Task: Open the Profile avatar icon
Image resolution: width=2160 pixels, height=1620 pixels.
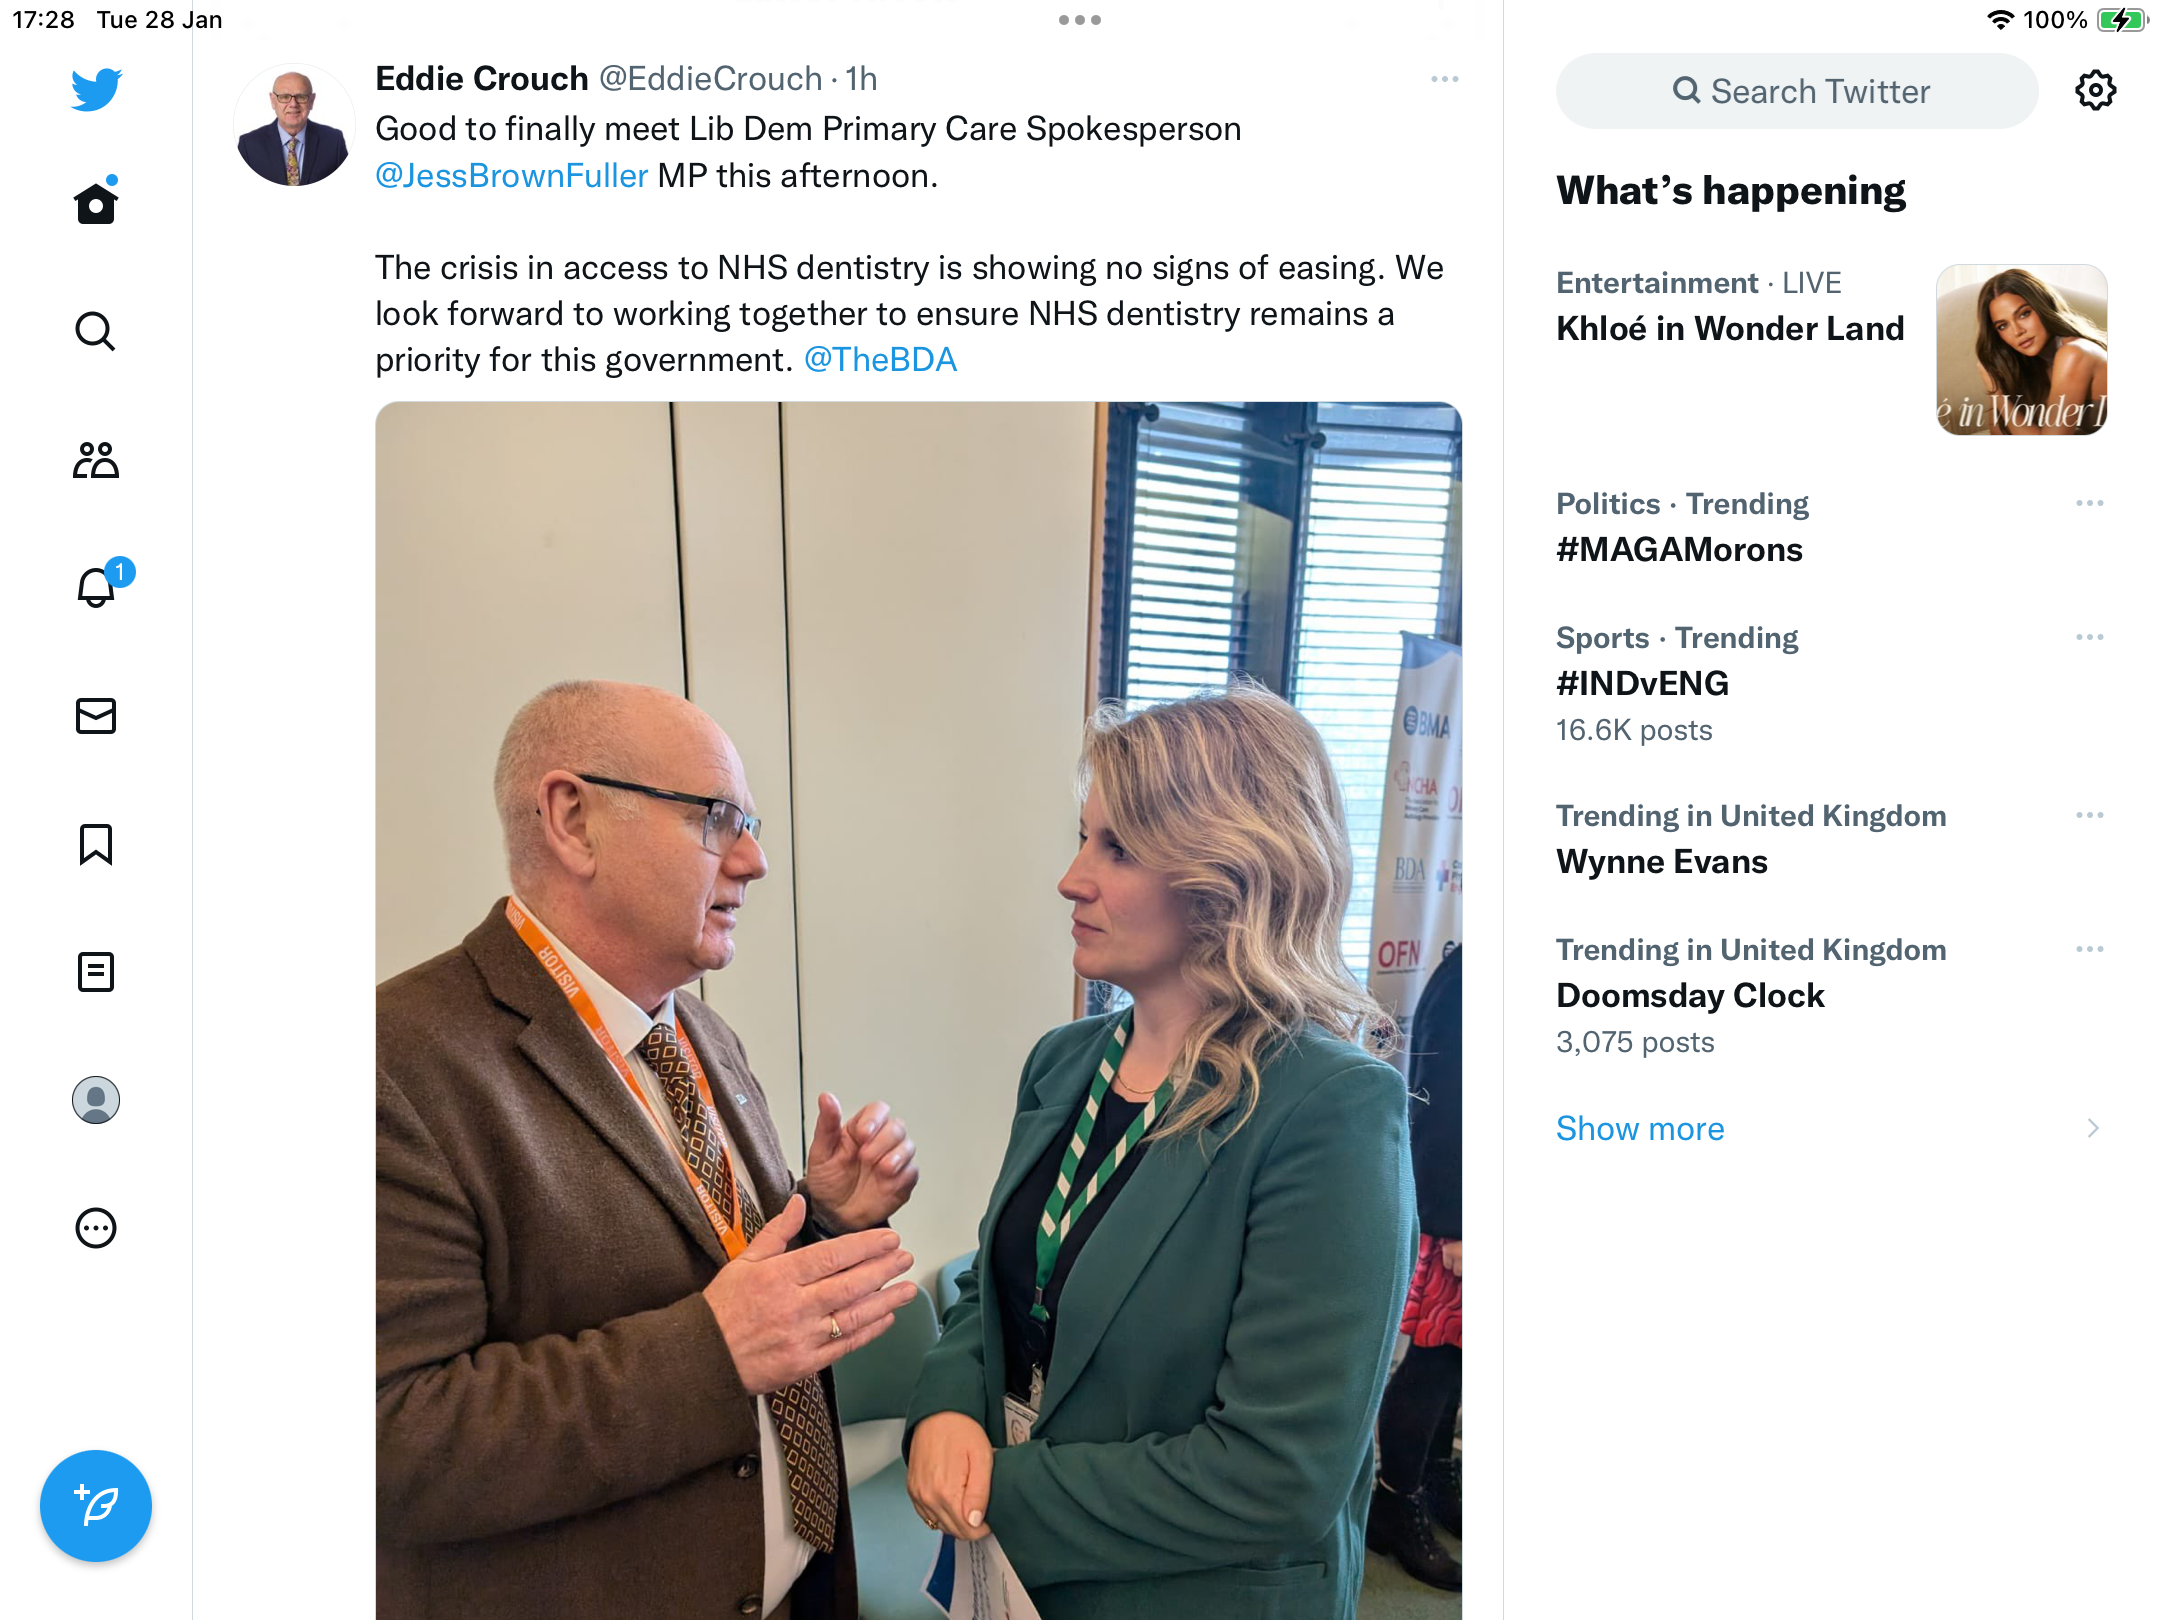Action: click(96, 1100)
